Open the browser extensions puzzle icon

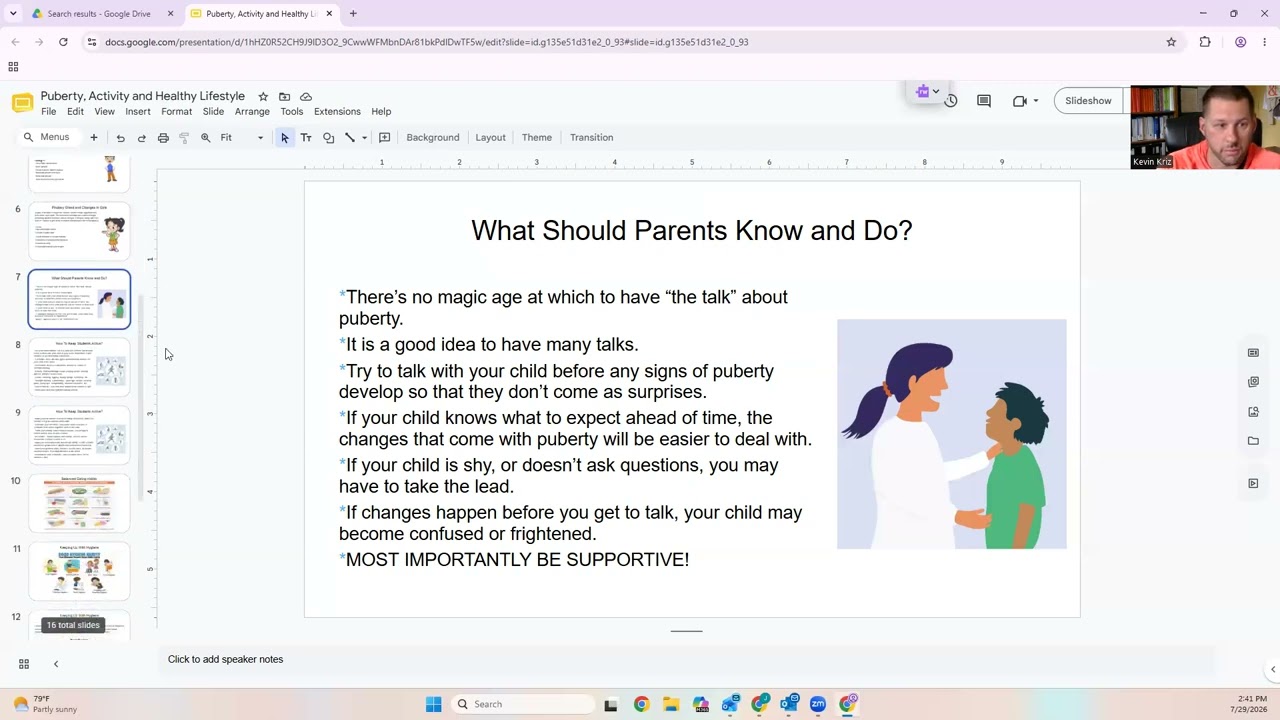coord(1205,42)
